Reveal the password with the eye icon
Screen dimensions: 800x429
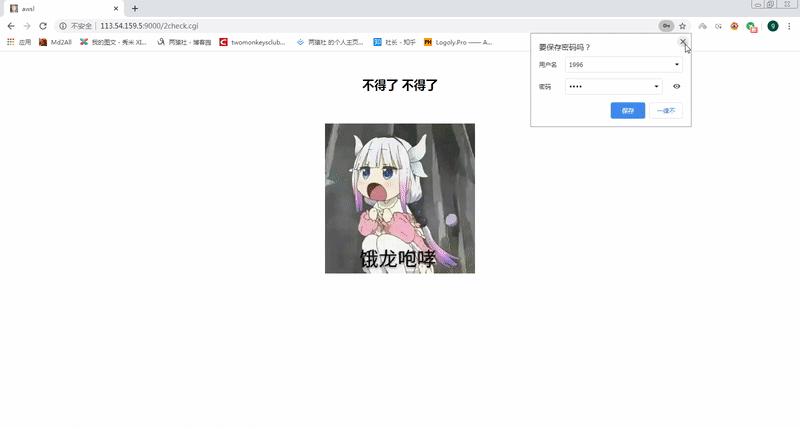677,87
